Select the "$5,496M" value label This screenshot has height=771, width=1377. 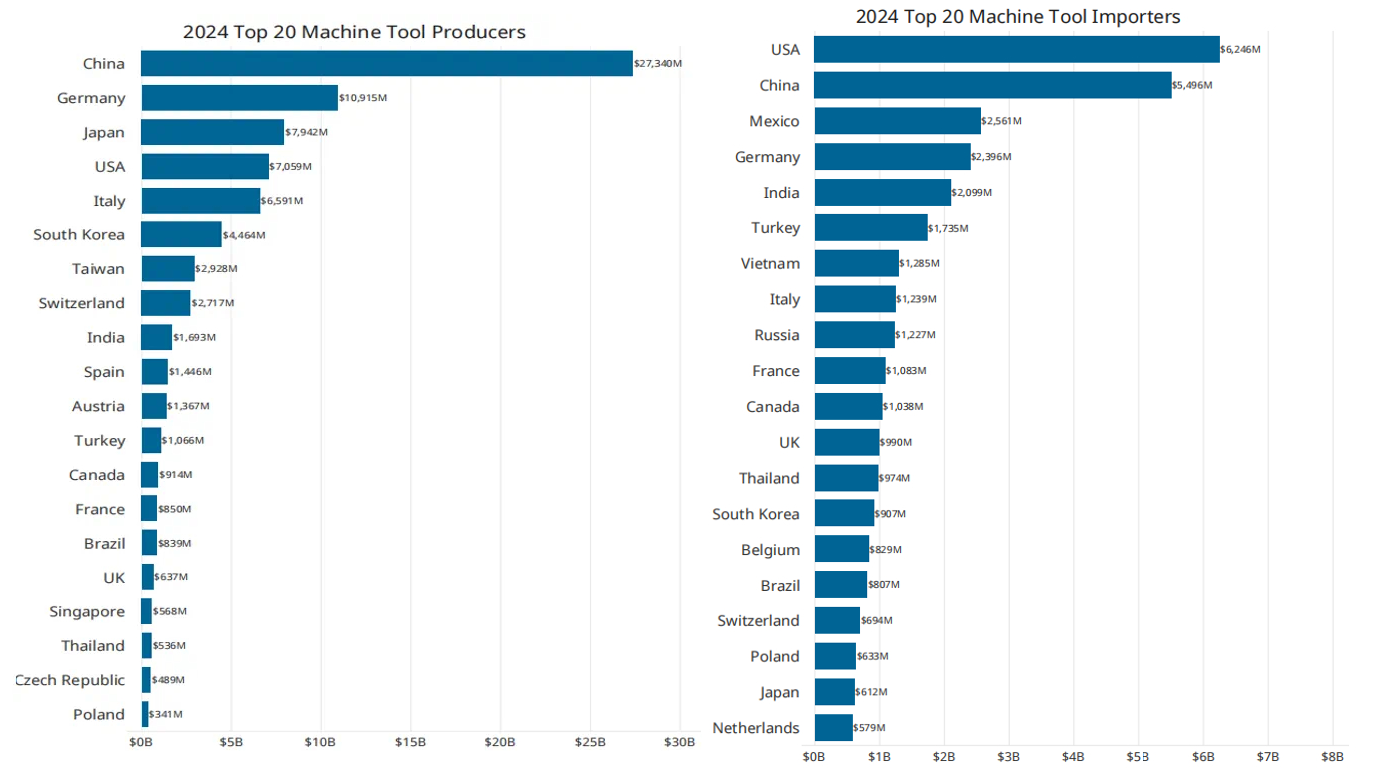coord(1193,86)
